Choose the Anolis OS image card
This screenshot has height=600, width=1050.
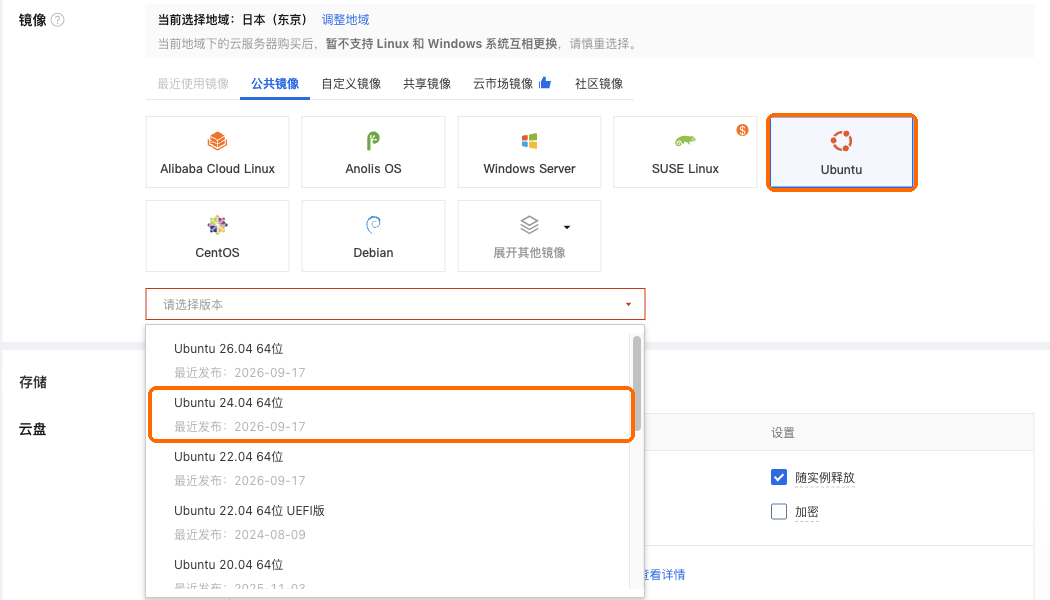click(373, 152)
